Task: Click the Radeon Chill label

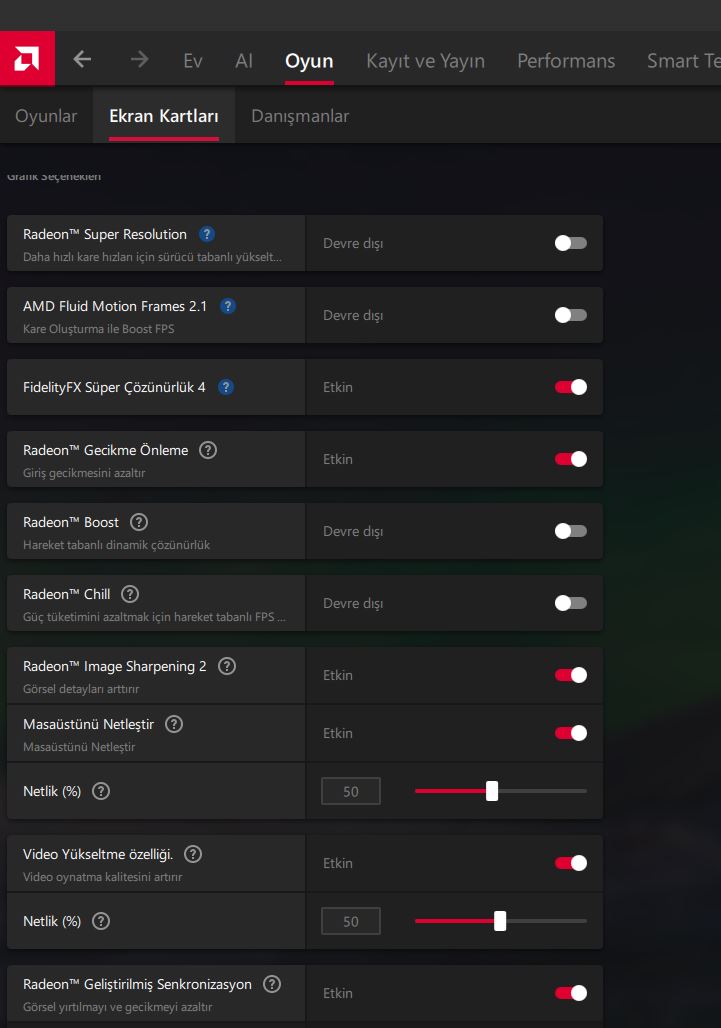Action: 67,595
